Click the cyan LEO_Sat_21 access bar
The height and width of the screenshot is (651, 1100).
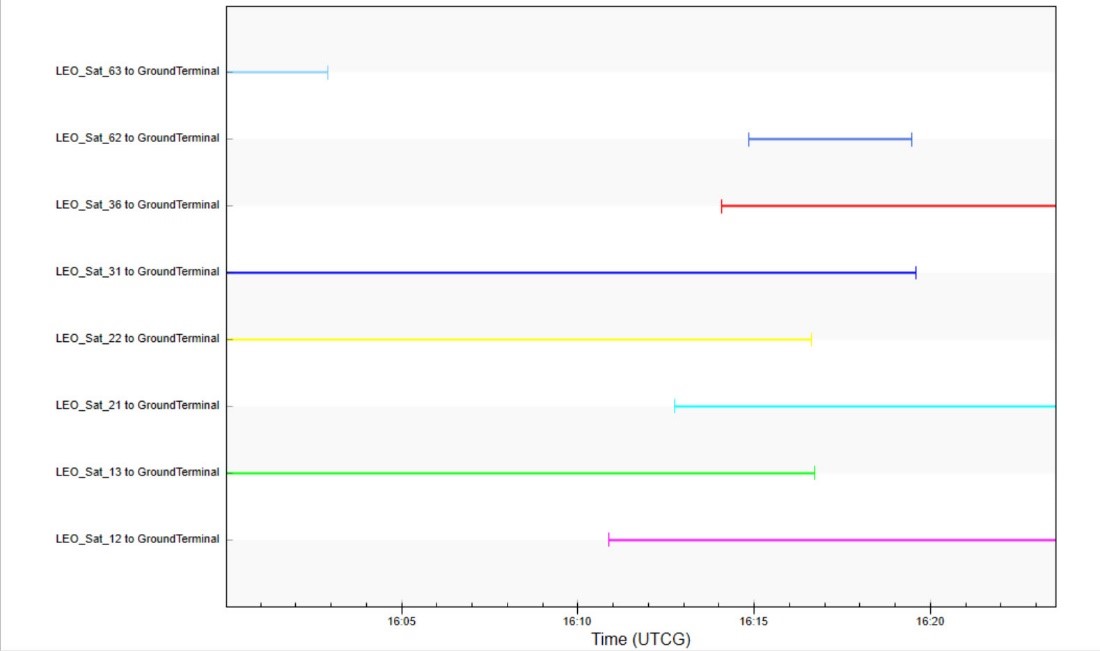coord(865,406)
